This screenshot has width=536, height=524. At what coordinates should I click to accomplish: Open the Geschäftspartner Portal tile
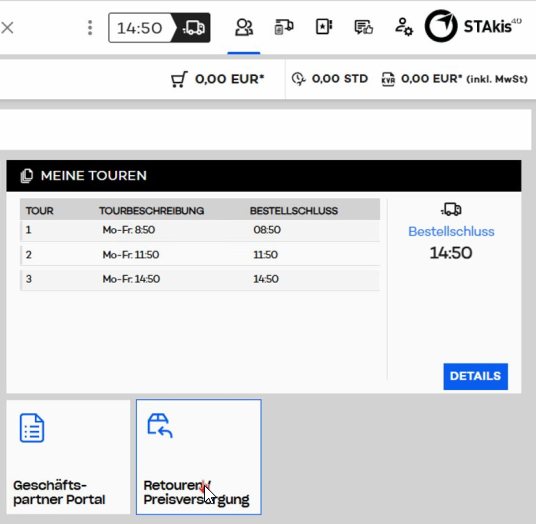pyautogui.click(x=68, y=457)
